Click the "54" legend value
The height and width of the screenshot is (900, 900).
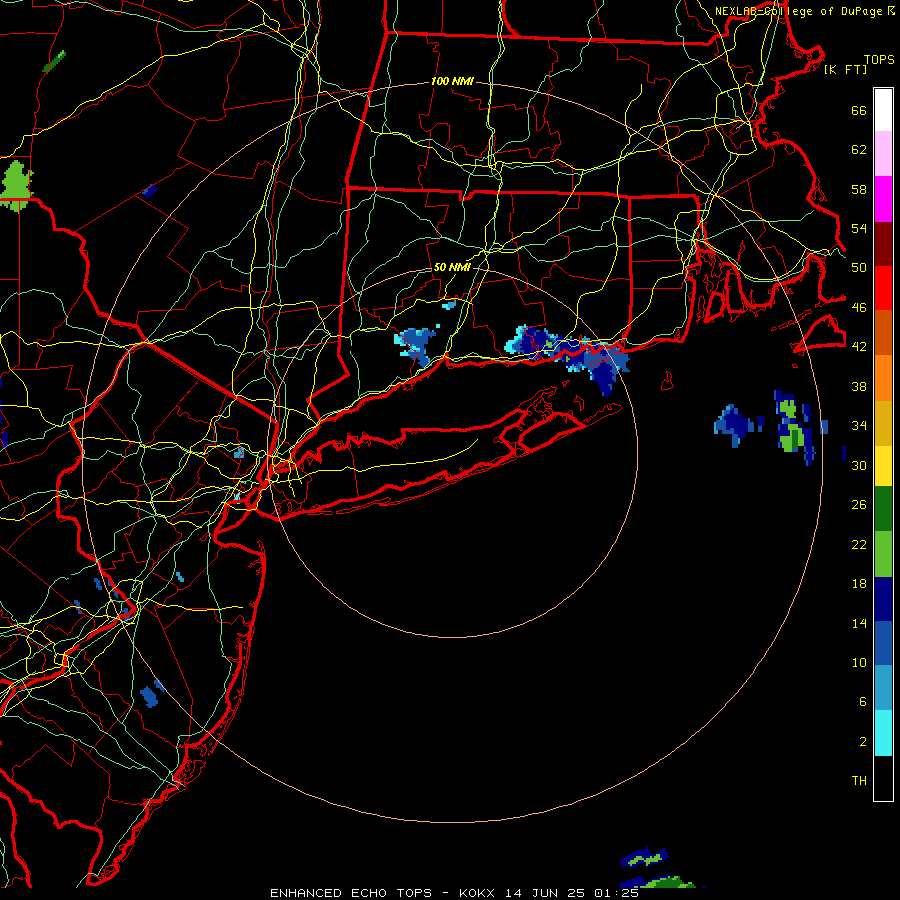pyautogui.click(x=859, y=228)
